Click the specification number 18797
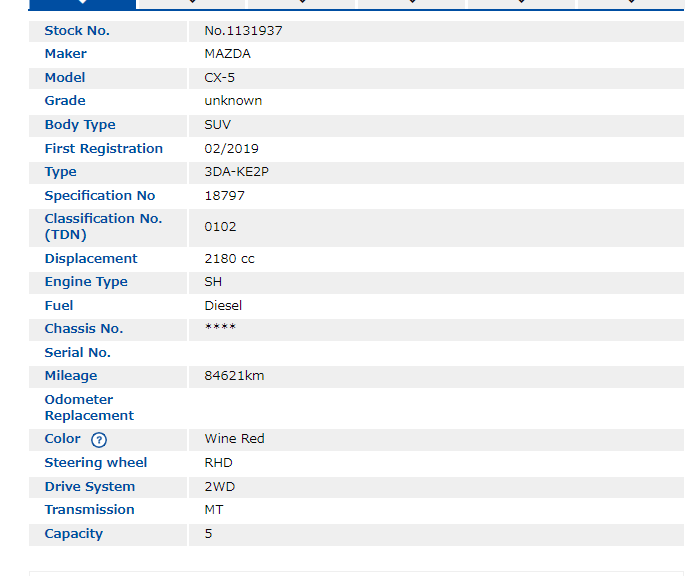 pos(224,196)
